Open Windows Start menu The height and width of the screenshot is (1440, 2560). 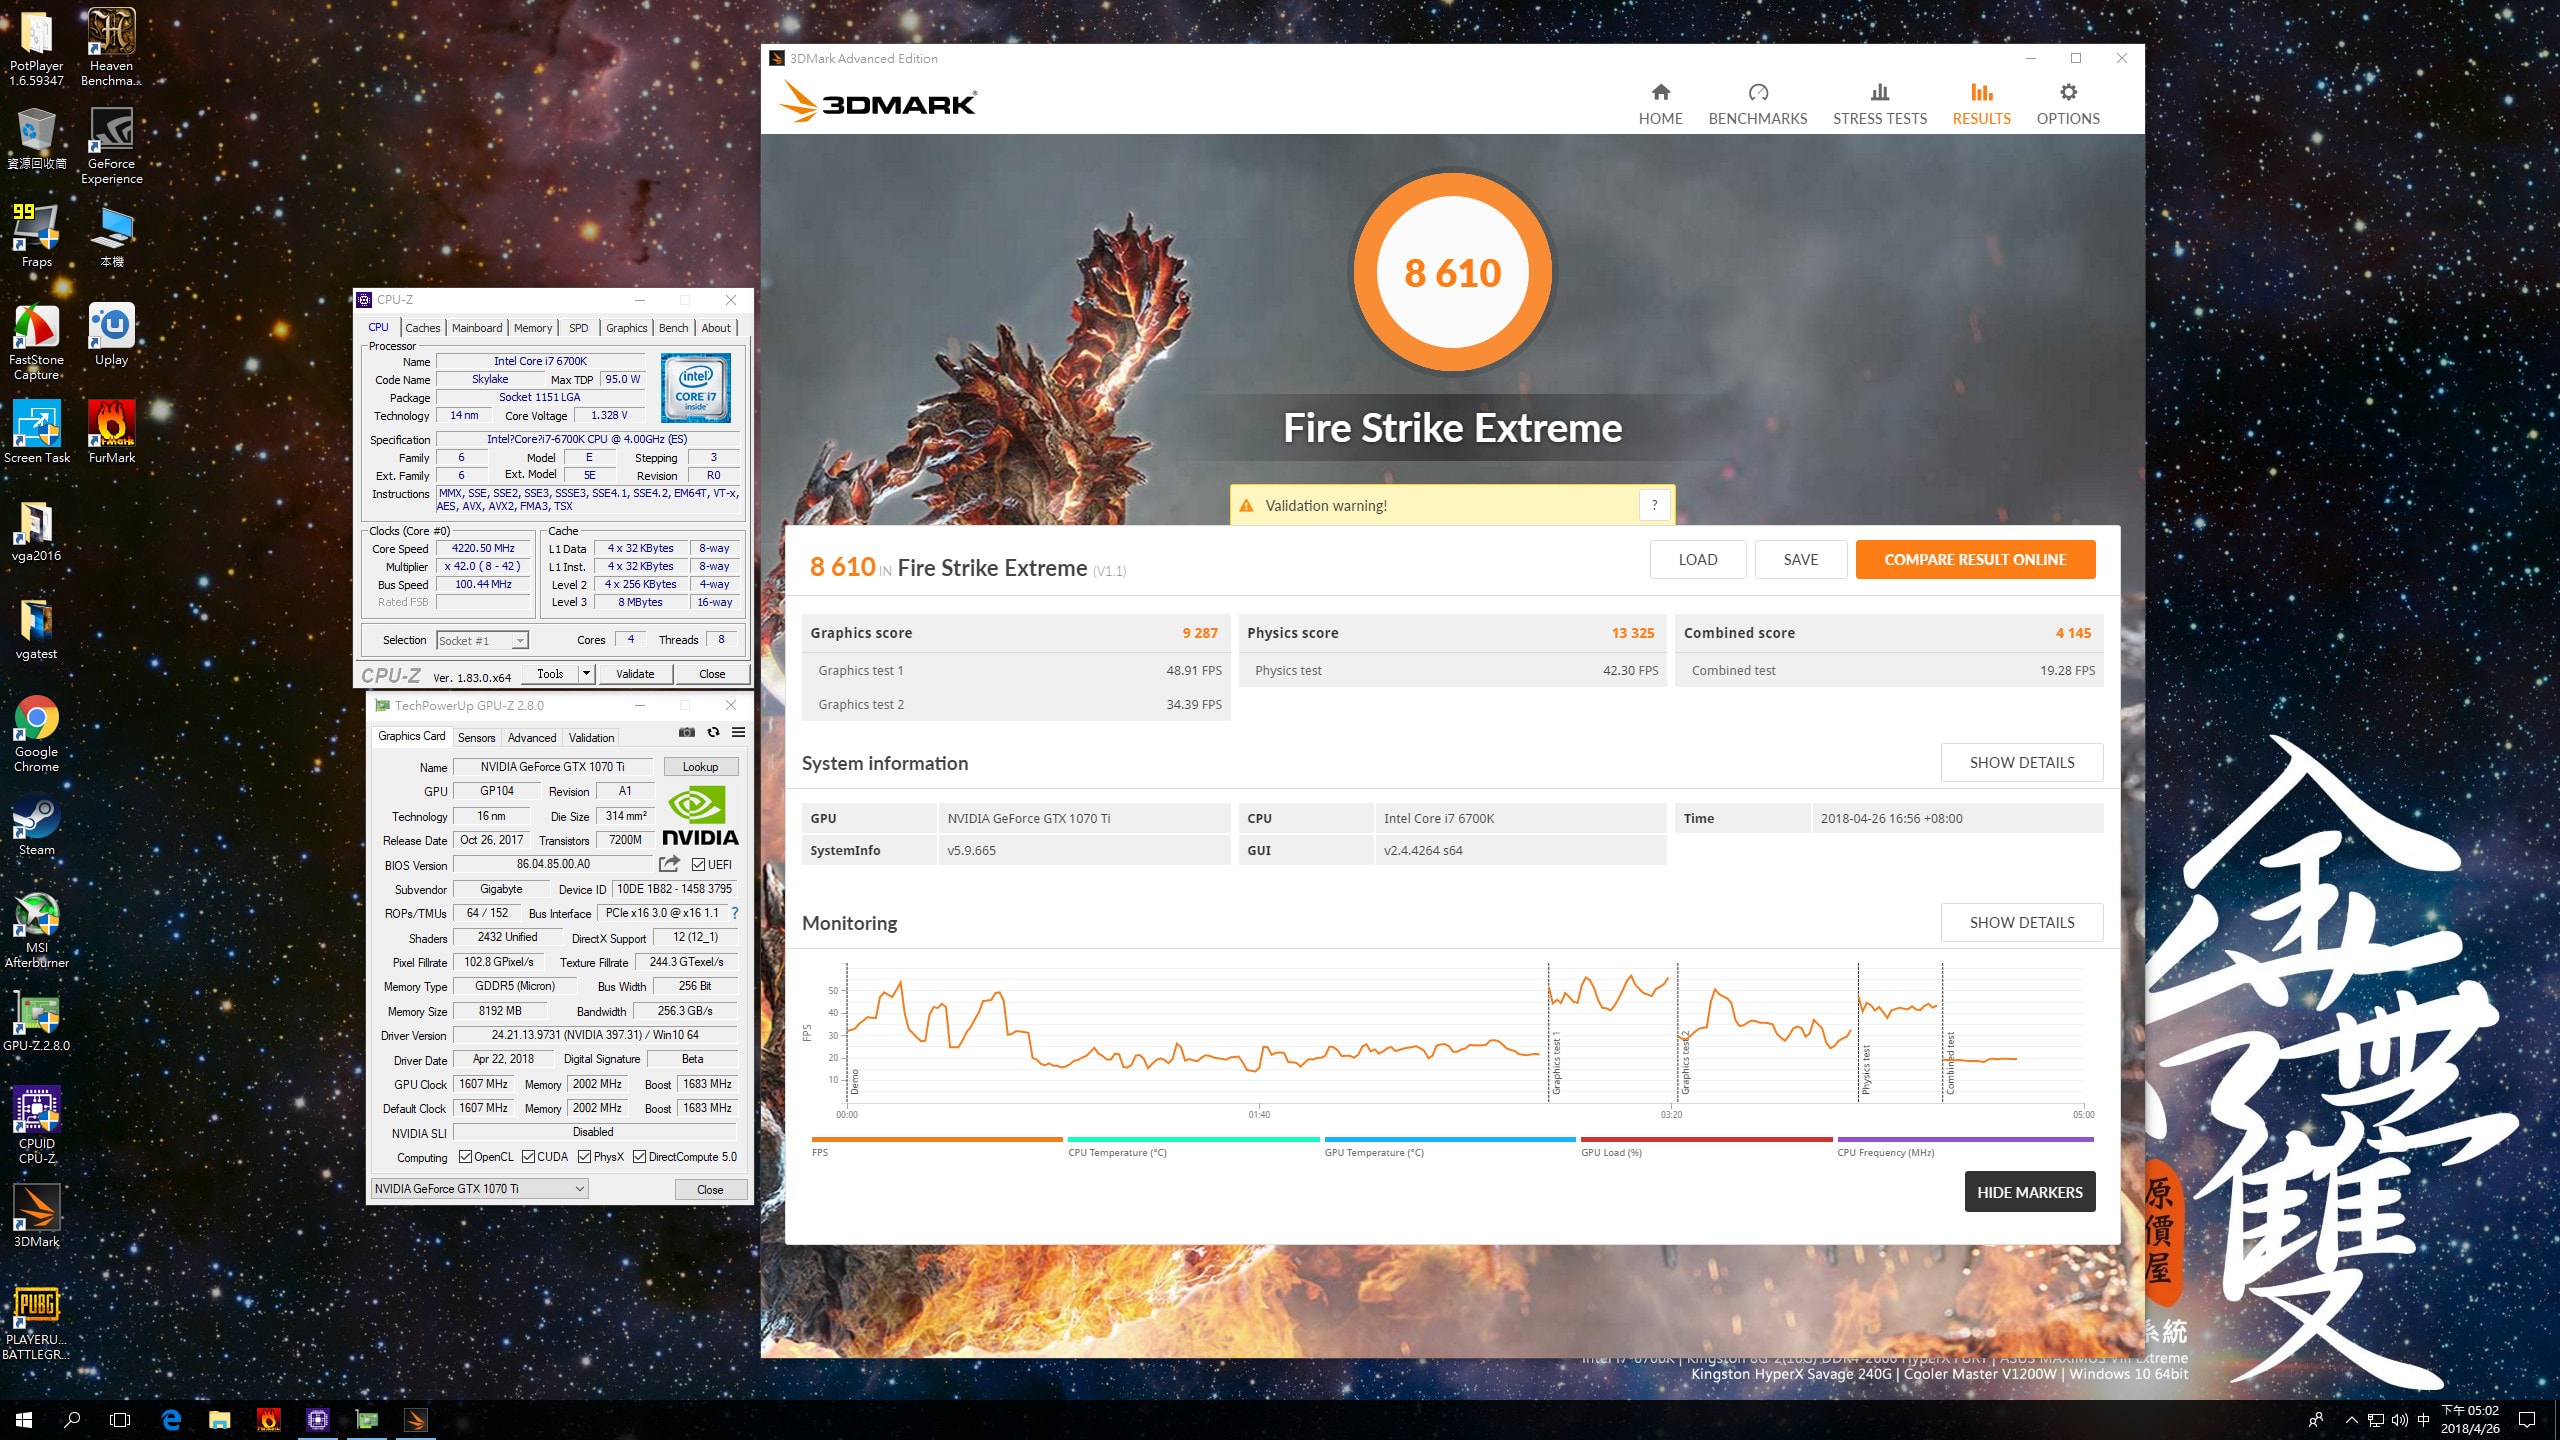click(x=24, y=1420)
